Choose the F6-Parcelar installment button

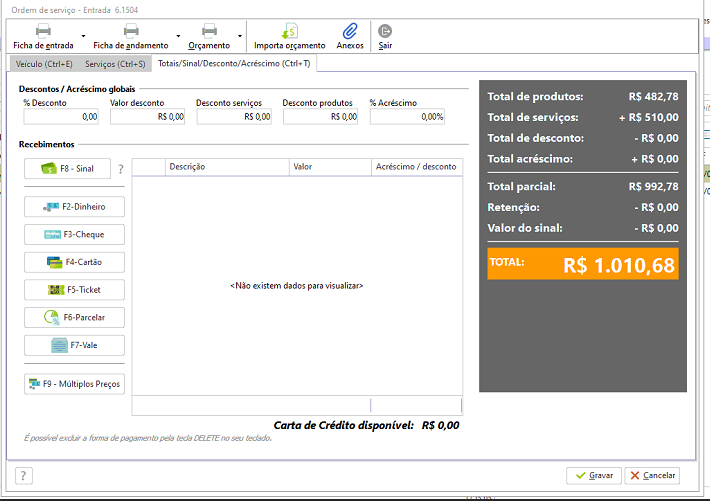click(x=74, y=318)
